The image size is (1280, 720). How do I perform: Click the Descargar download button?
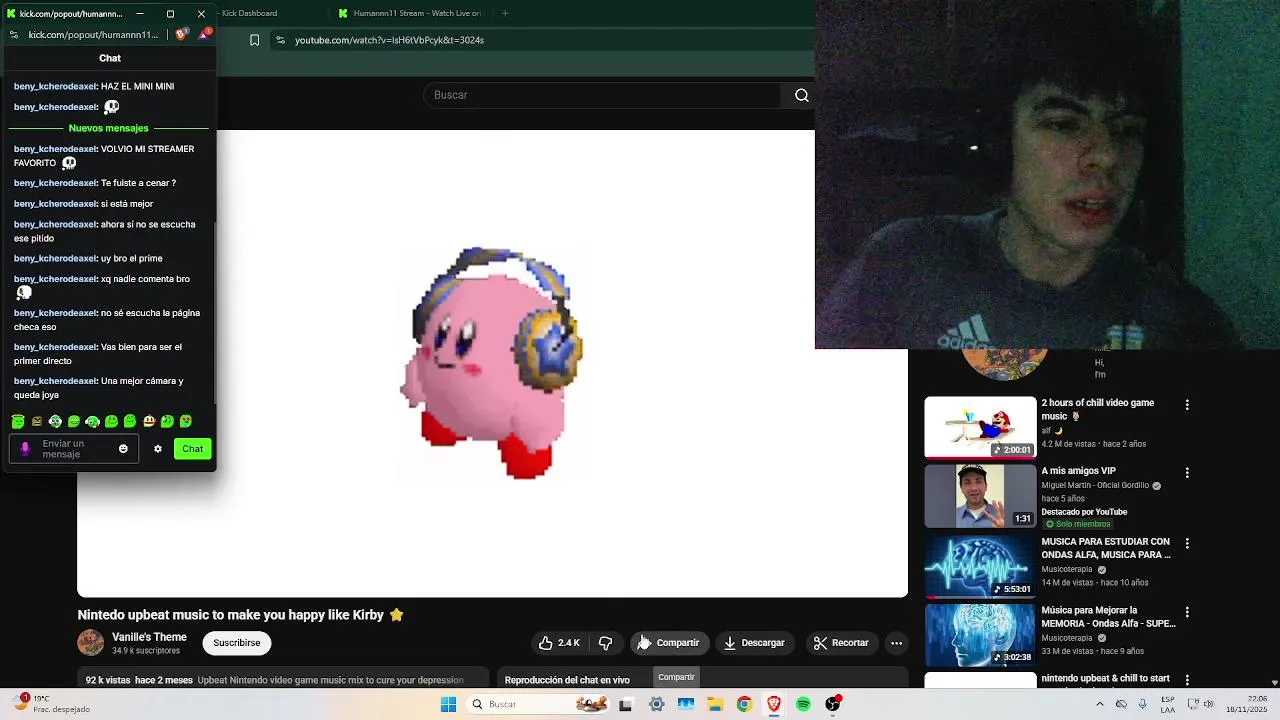754,643
